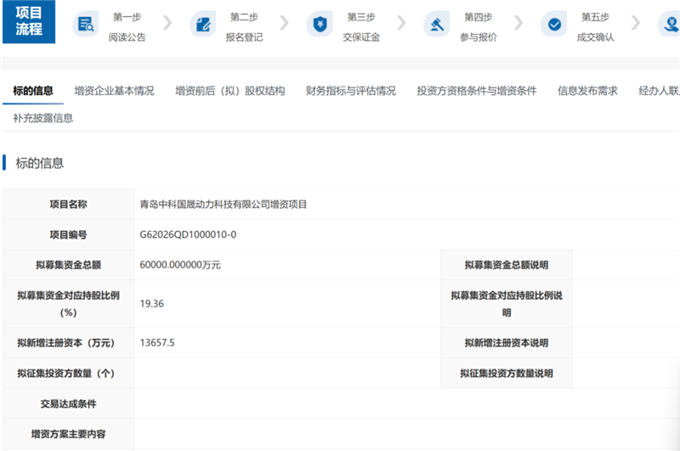The width and height of the screenshot is (680, 451).
Task: Click the shareholding ratio value 19.36
Action: tap(152, 304)
